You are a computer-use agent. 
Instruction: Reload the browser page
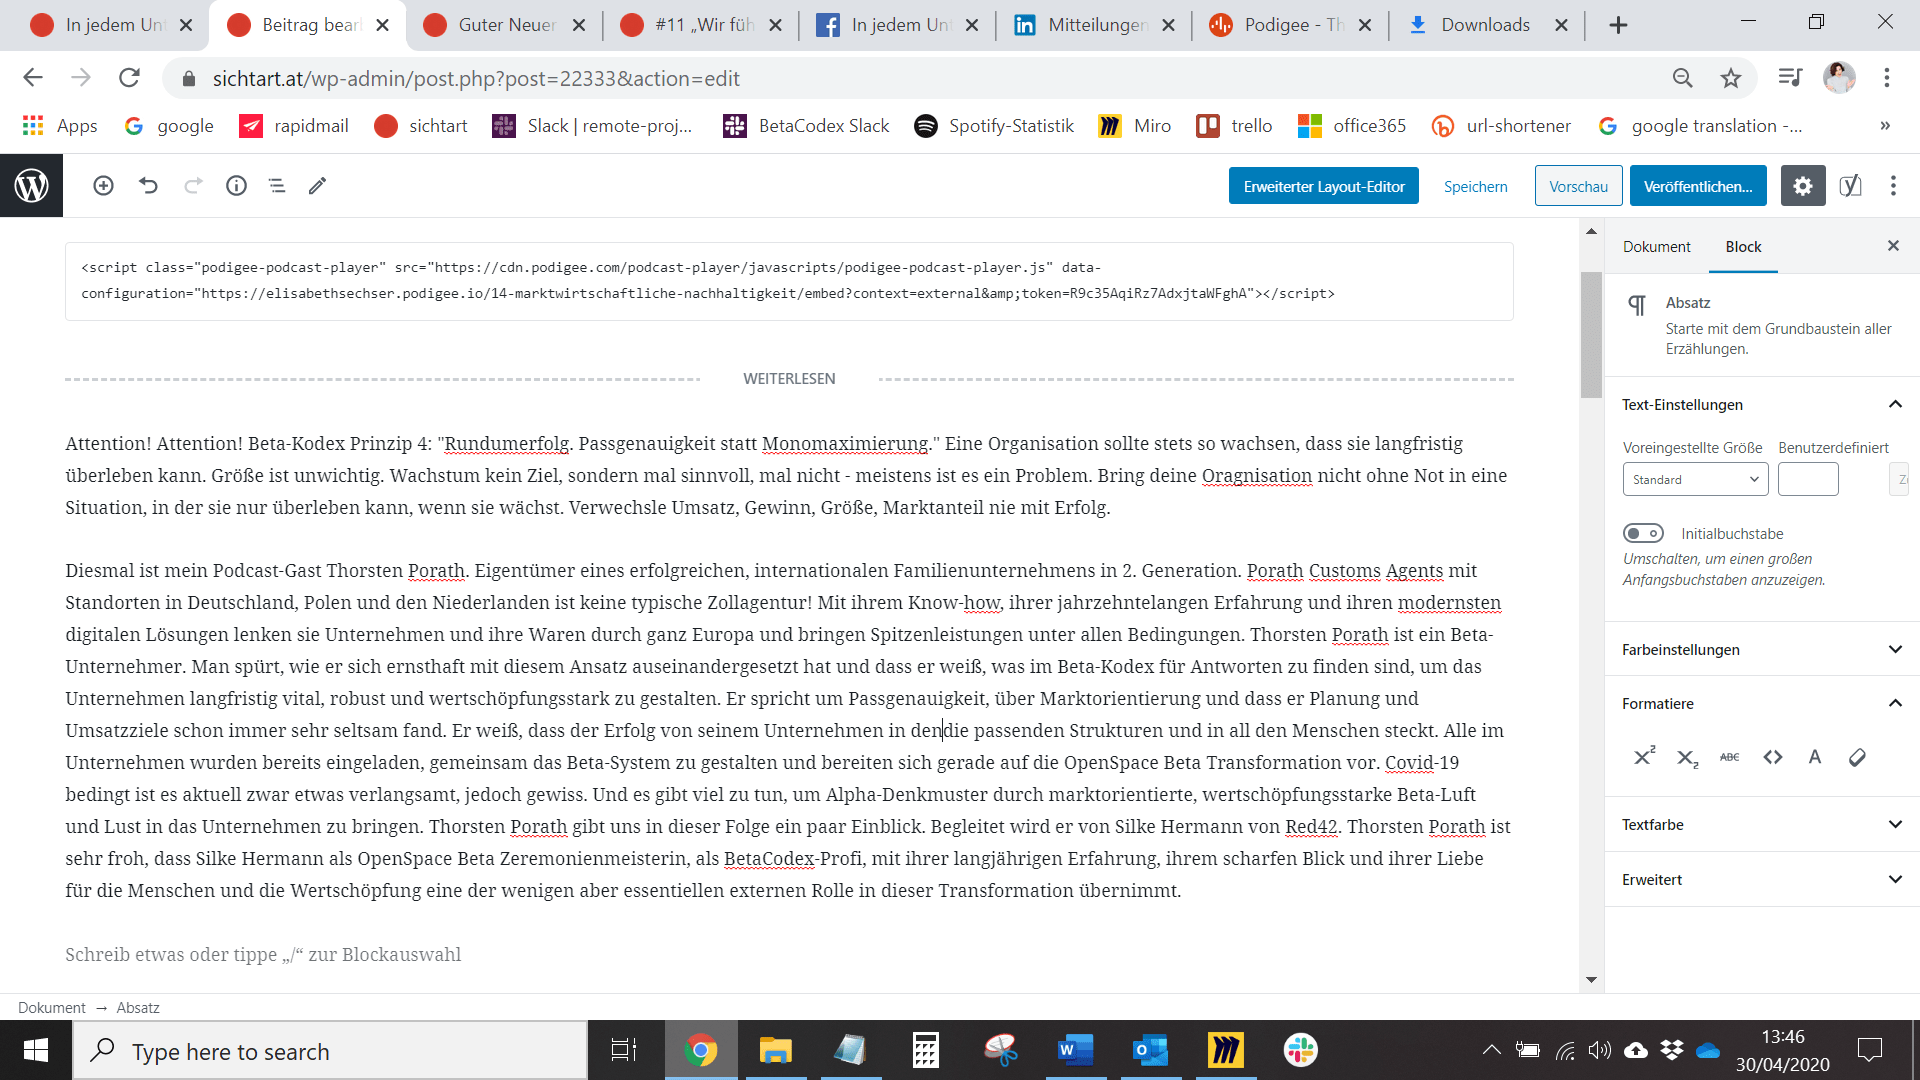coord(129,78)
